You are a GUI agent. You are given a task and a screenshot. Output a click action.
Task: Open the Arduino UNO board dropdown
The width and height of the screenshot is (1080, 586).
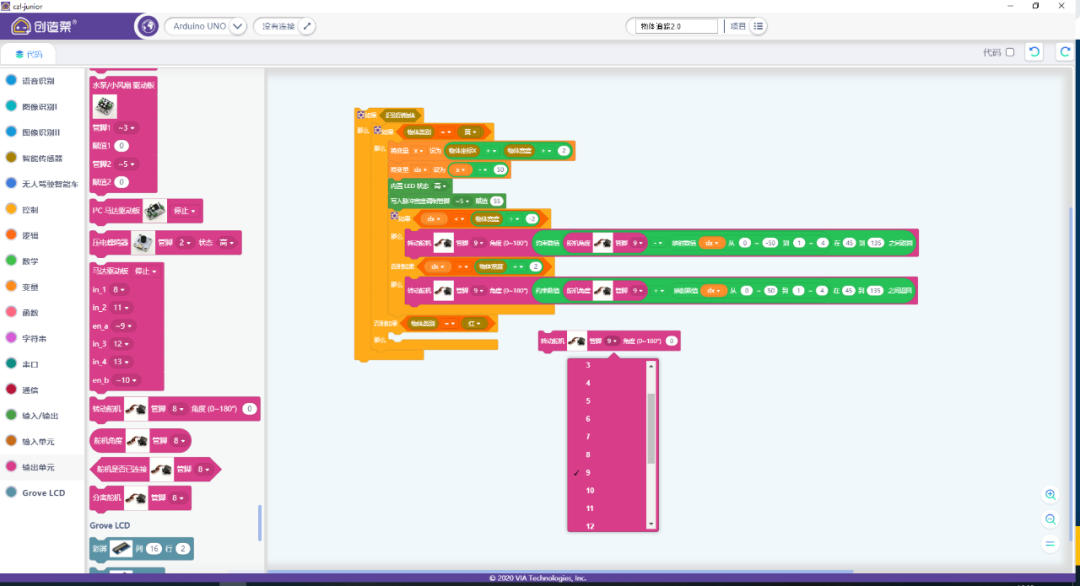coord(237,26)
